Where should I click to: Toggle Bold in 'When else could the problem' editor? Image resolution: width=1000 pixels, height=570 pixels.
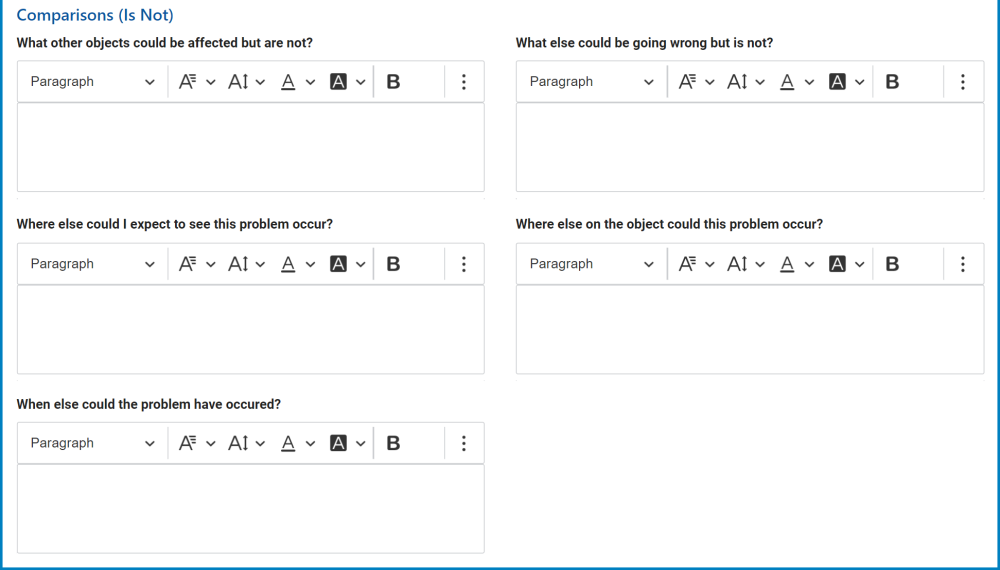coord(393,443)
